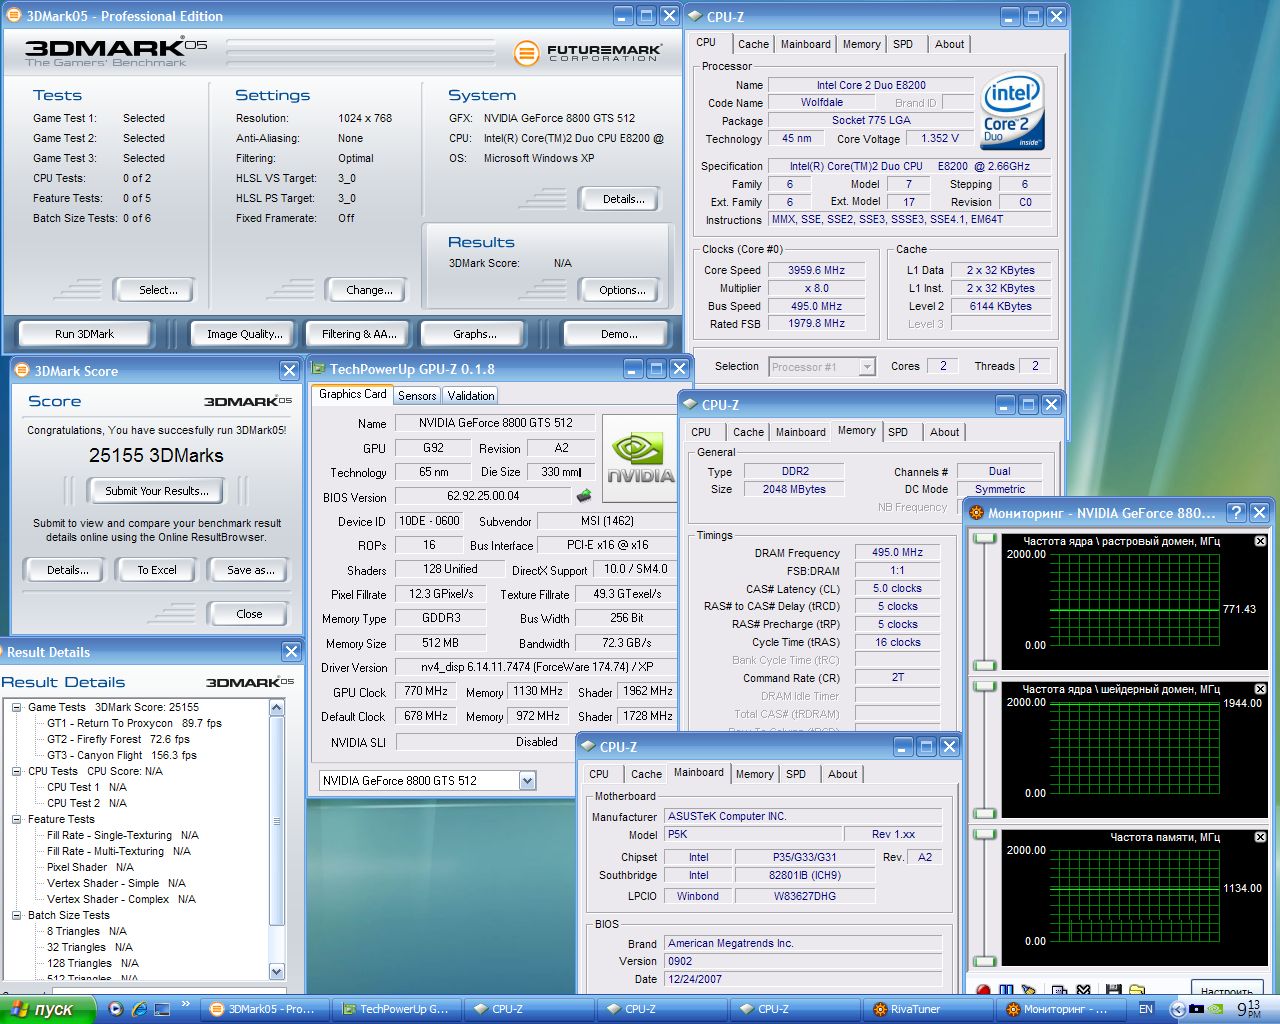This screenshot has height=1024, width=1280.
Task: Click the Image Quality... button
Action: pyautogui.click(x=245, y=334)
